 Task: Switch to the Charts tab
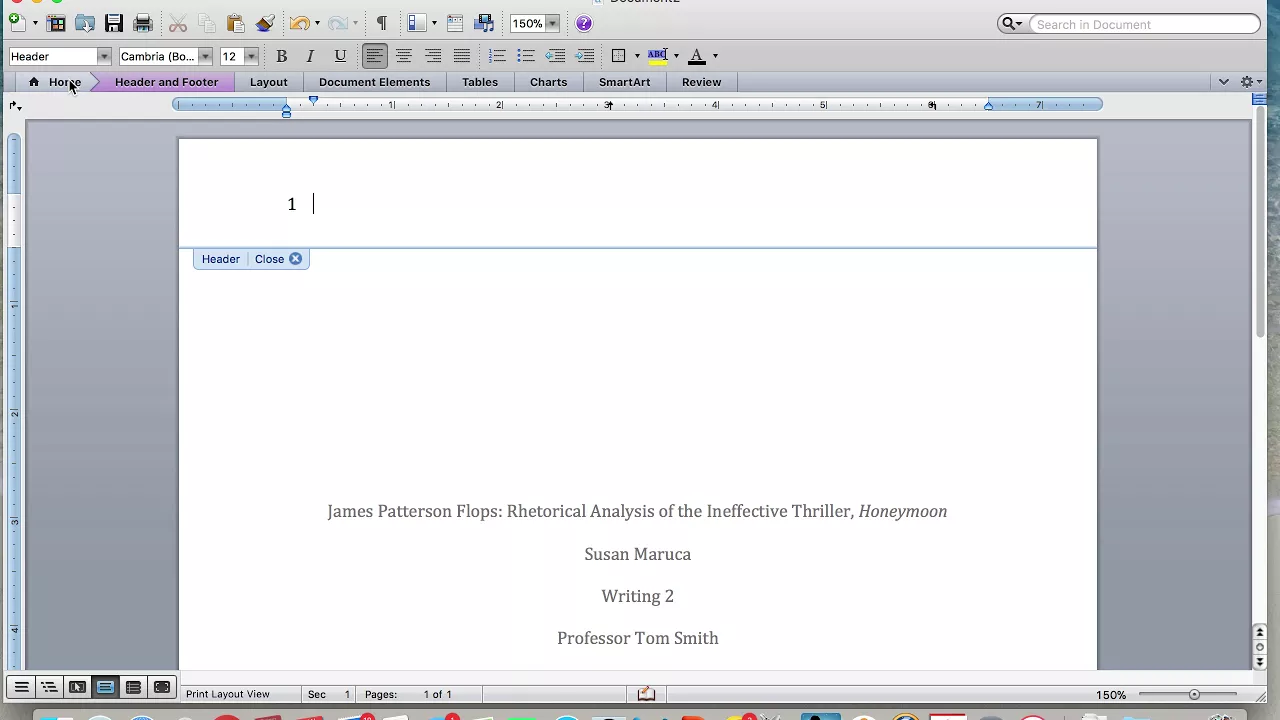point(548,82)
